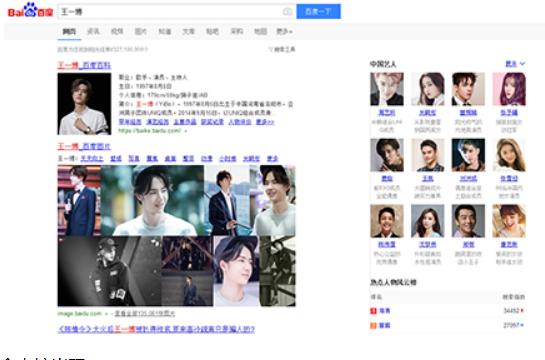This screenshot has height=360, width=545.
Task: Click the Baike result profile photo
Action: (x=84, y=104)
